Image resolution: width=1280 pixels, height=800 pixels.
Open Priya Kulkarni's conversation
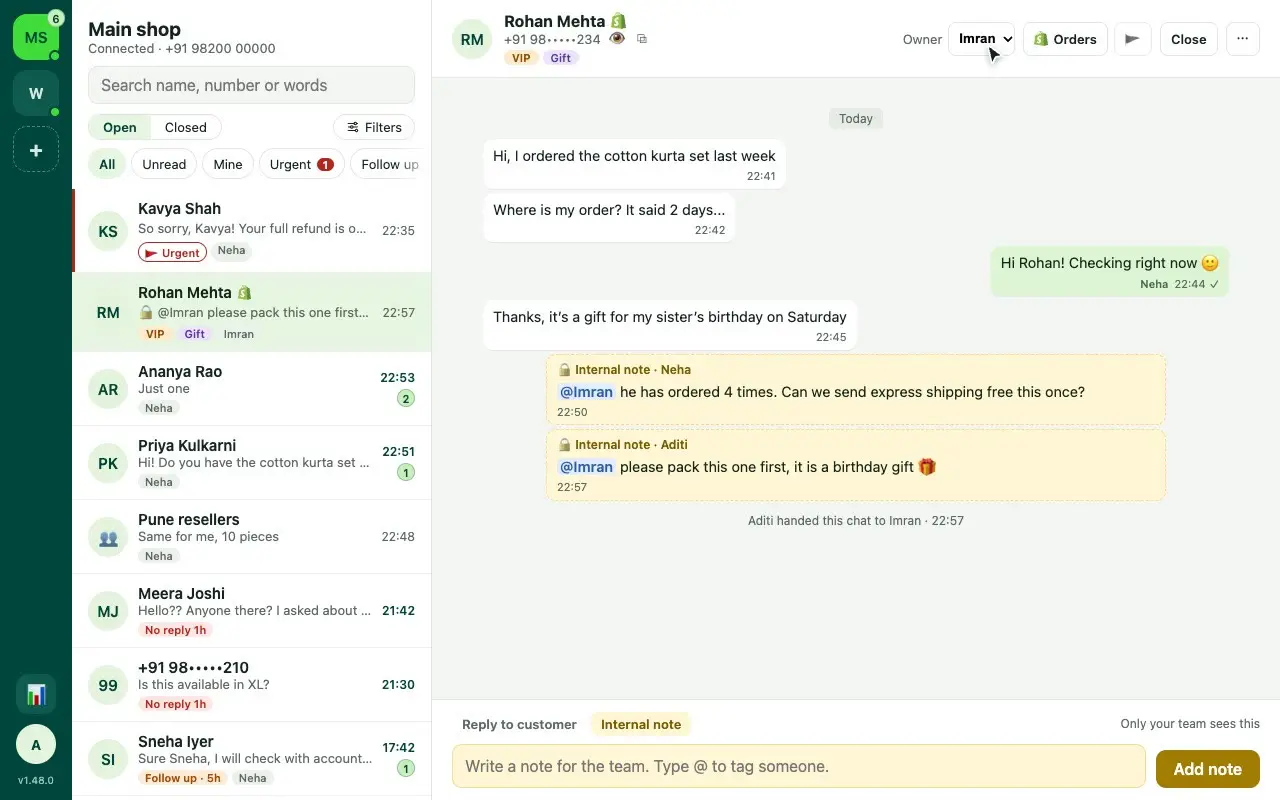[x=251, y=463]
